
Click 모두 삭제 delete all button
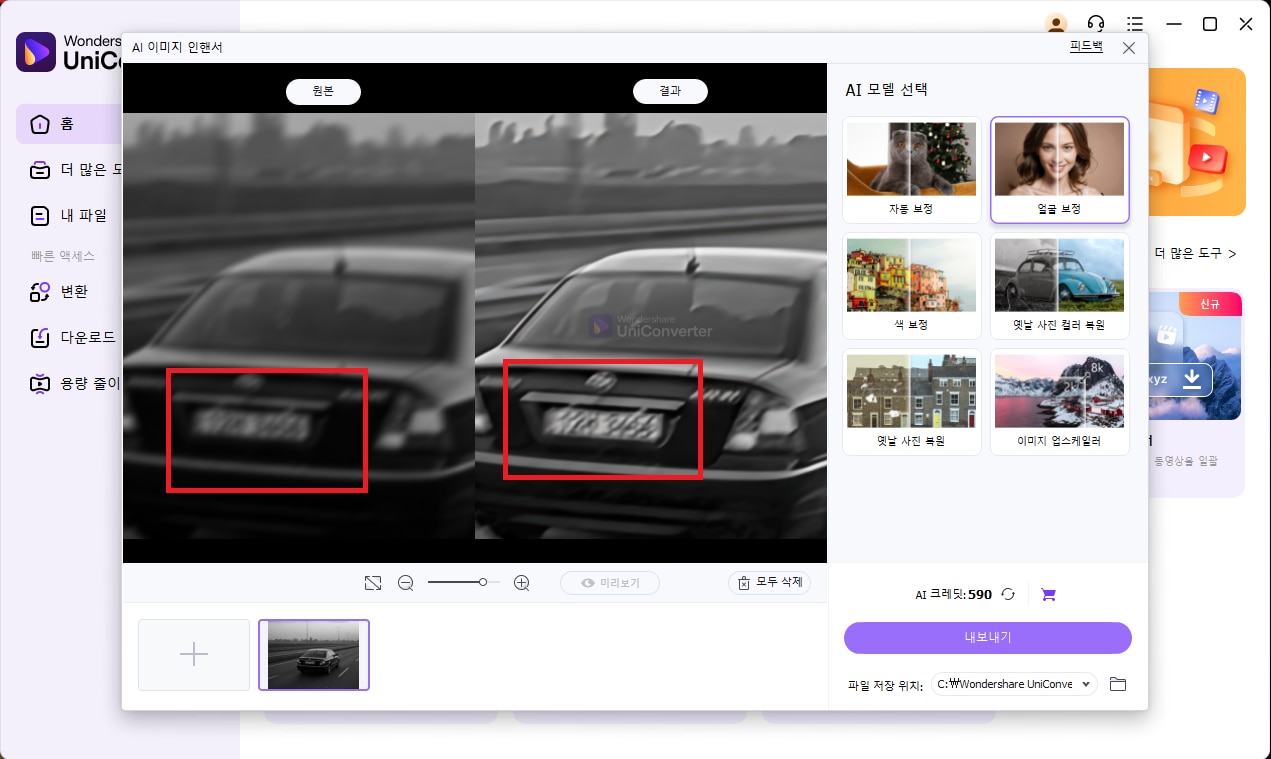click(769, 583)
